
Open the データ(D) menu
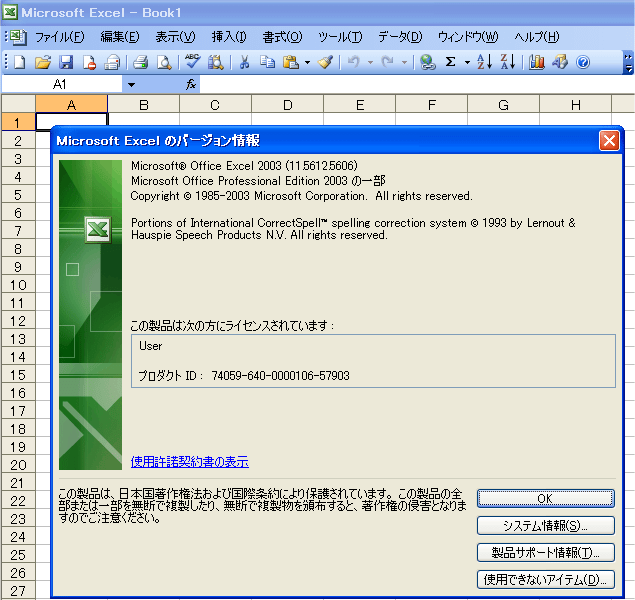[400, 37]
